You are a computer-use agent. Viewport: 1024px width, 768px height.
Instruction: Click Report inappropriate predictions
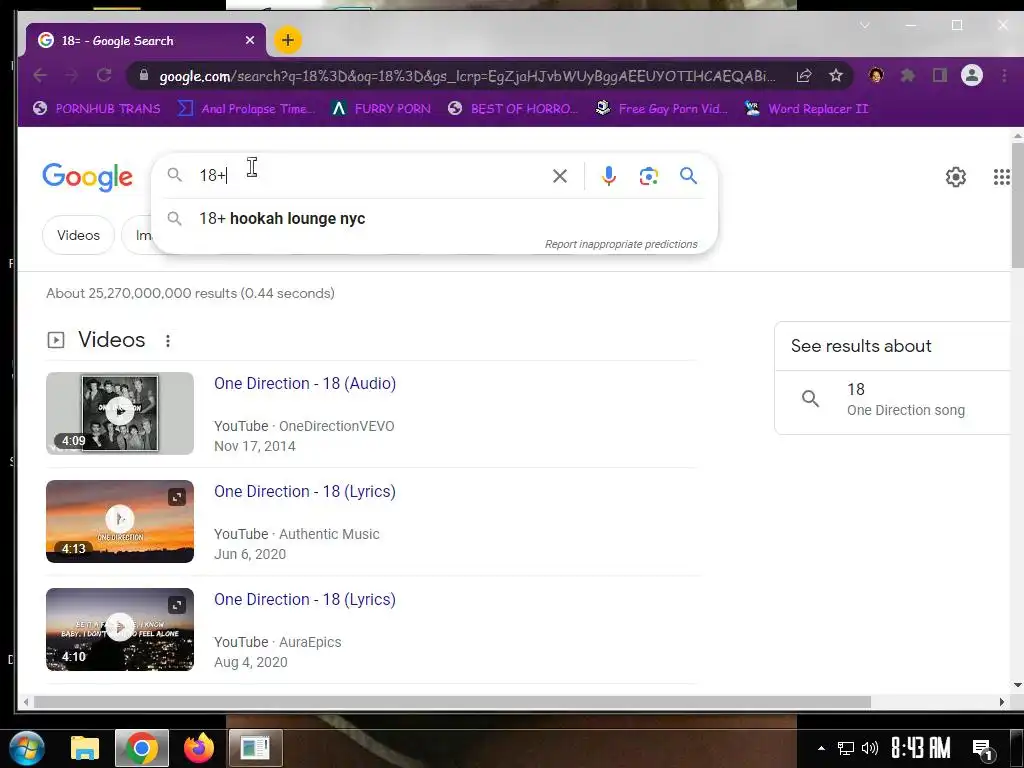point(621,244)
